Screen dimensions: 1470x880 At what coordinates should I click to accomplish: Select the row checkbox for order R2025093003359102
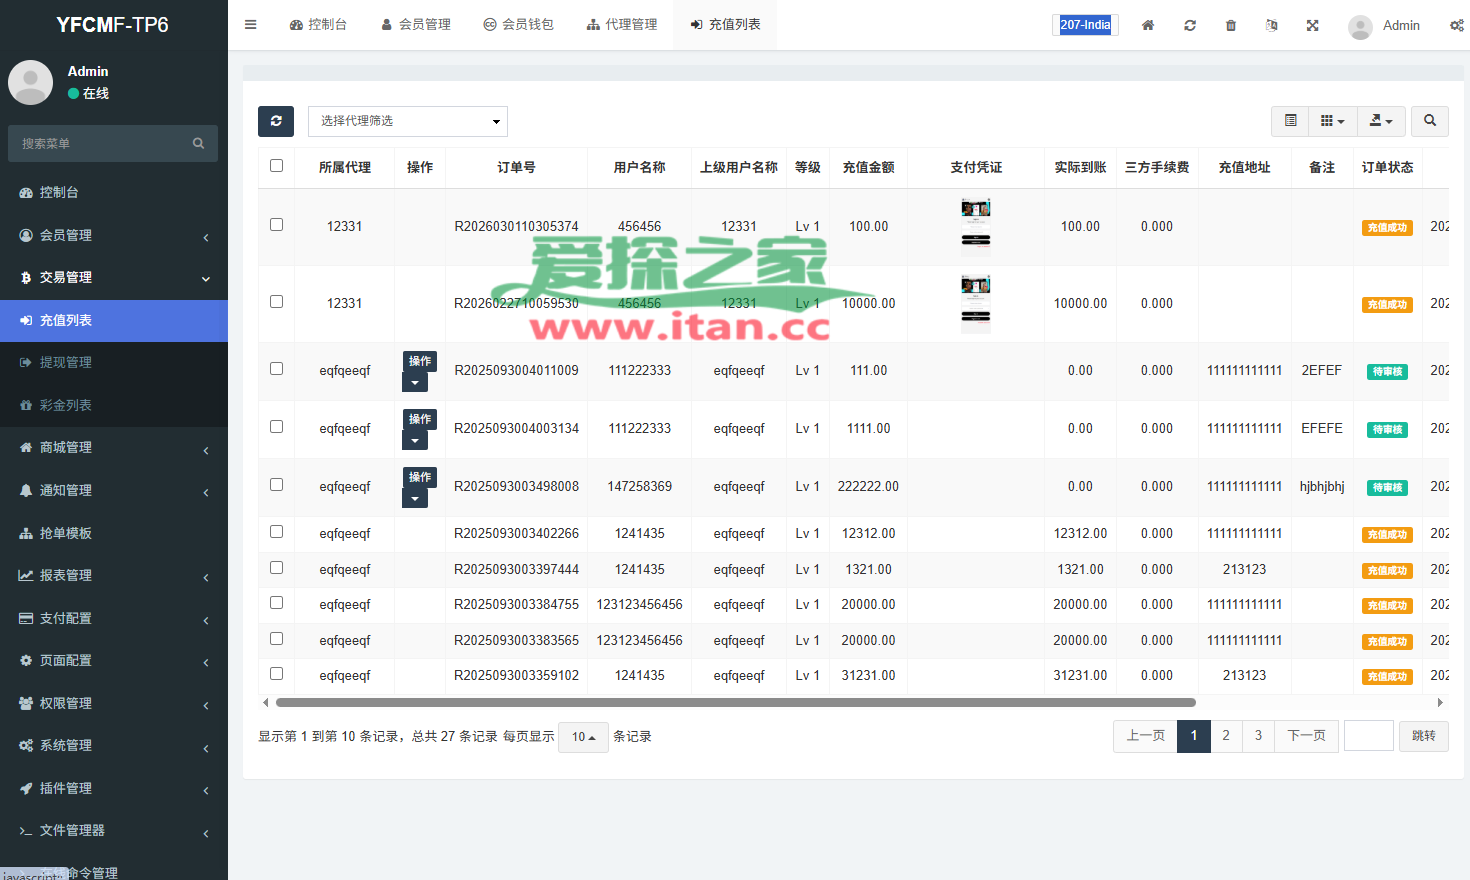[x=276, y=674]
